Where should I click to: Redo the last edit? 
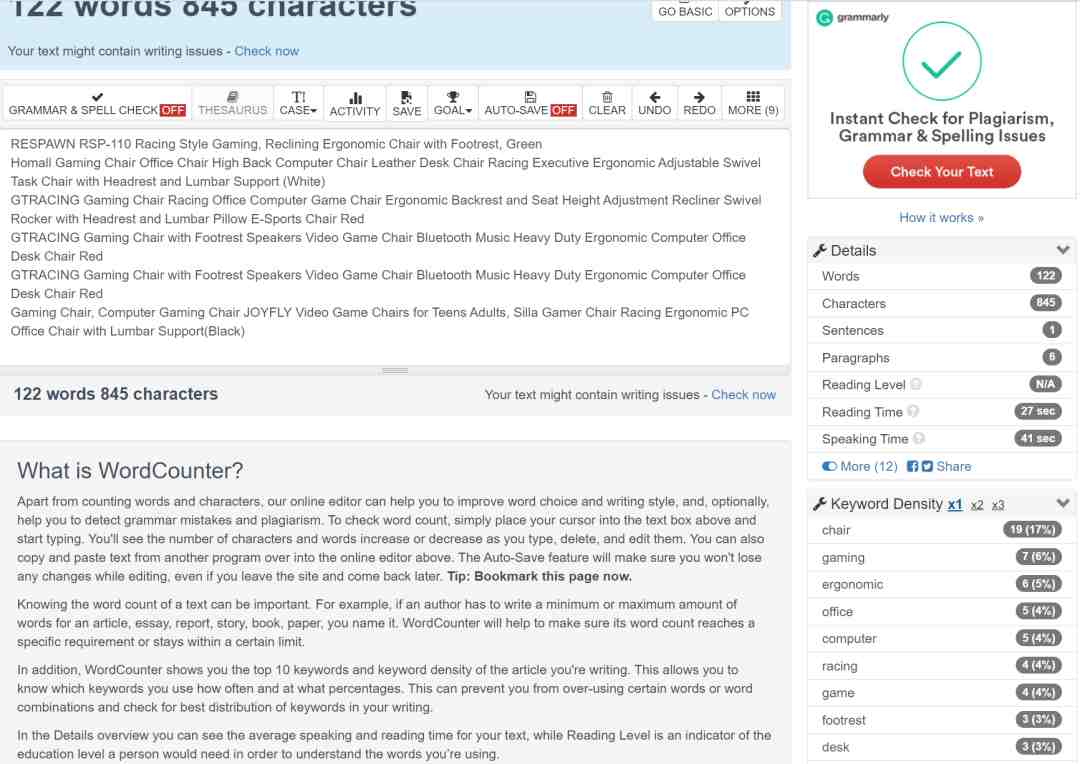[x=699, y=103]
